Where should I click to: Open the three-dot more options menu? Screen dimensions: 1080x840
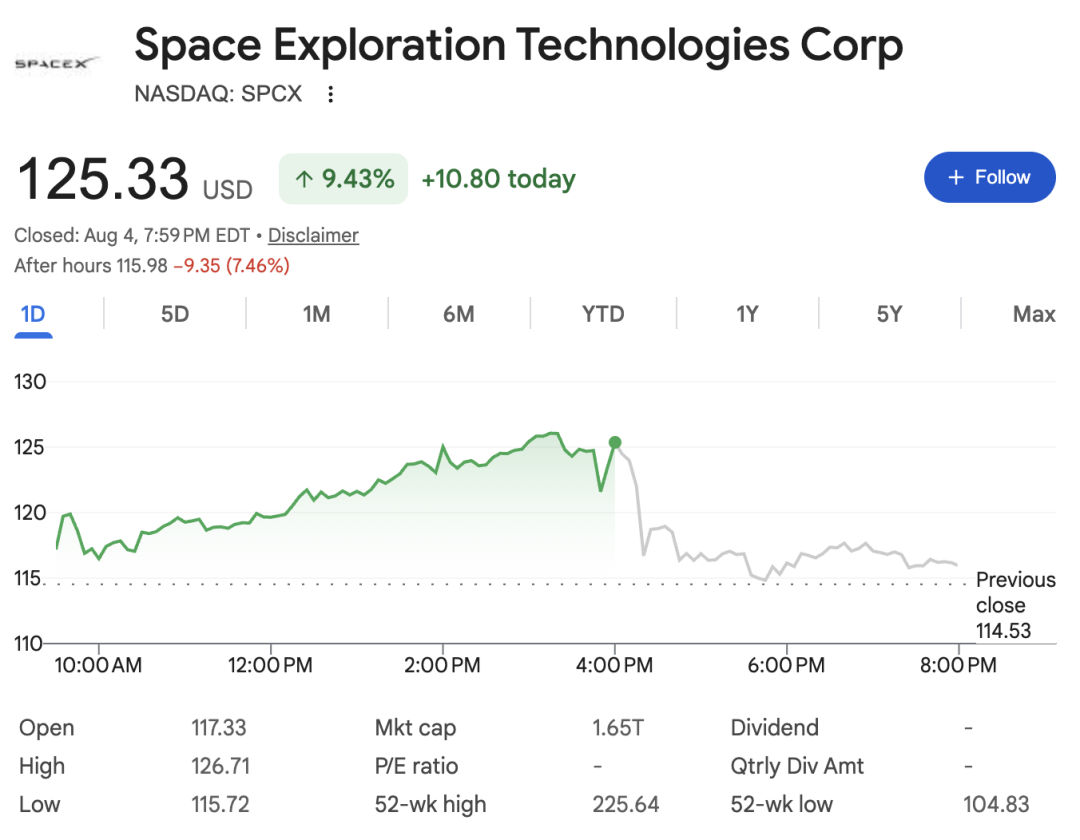click(x=331, y=94)
